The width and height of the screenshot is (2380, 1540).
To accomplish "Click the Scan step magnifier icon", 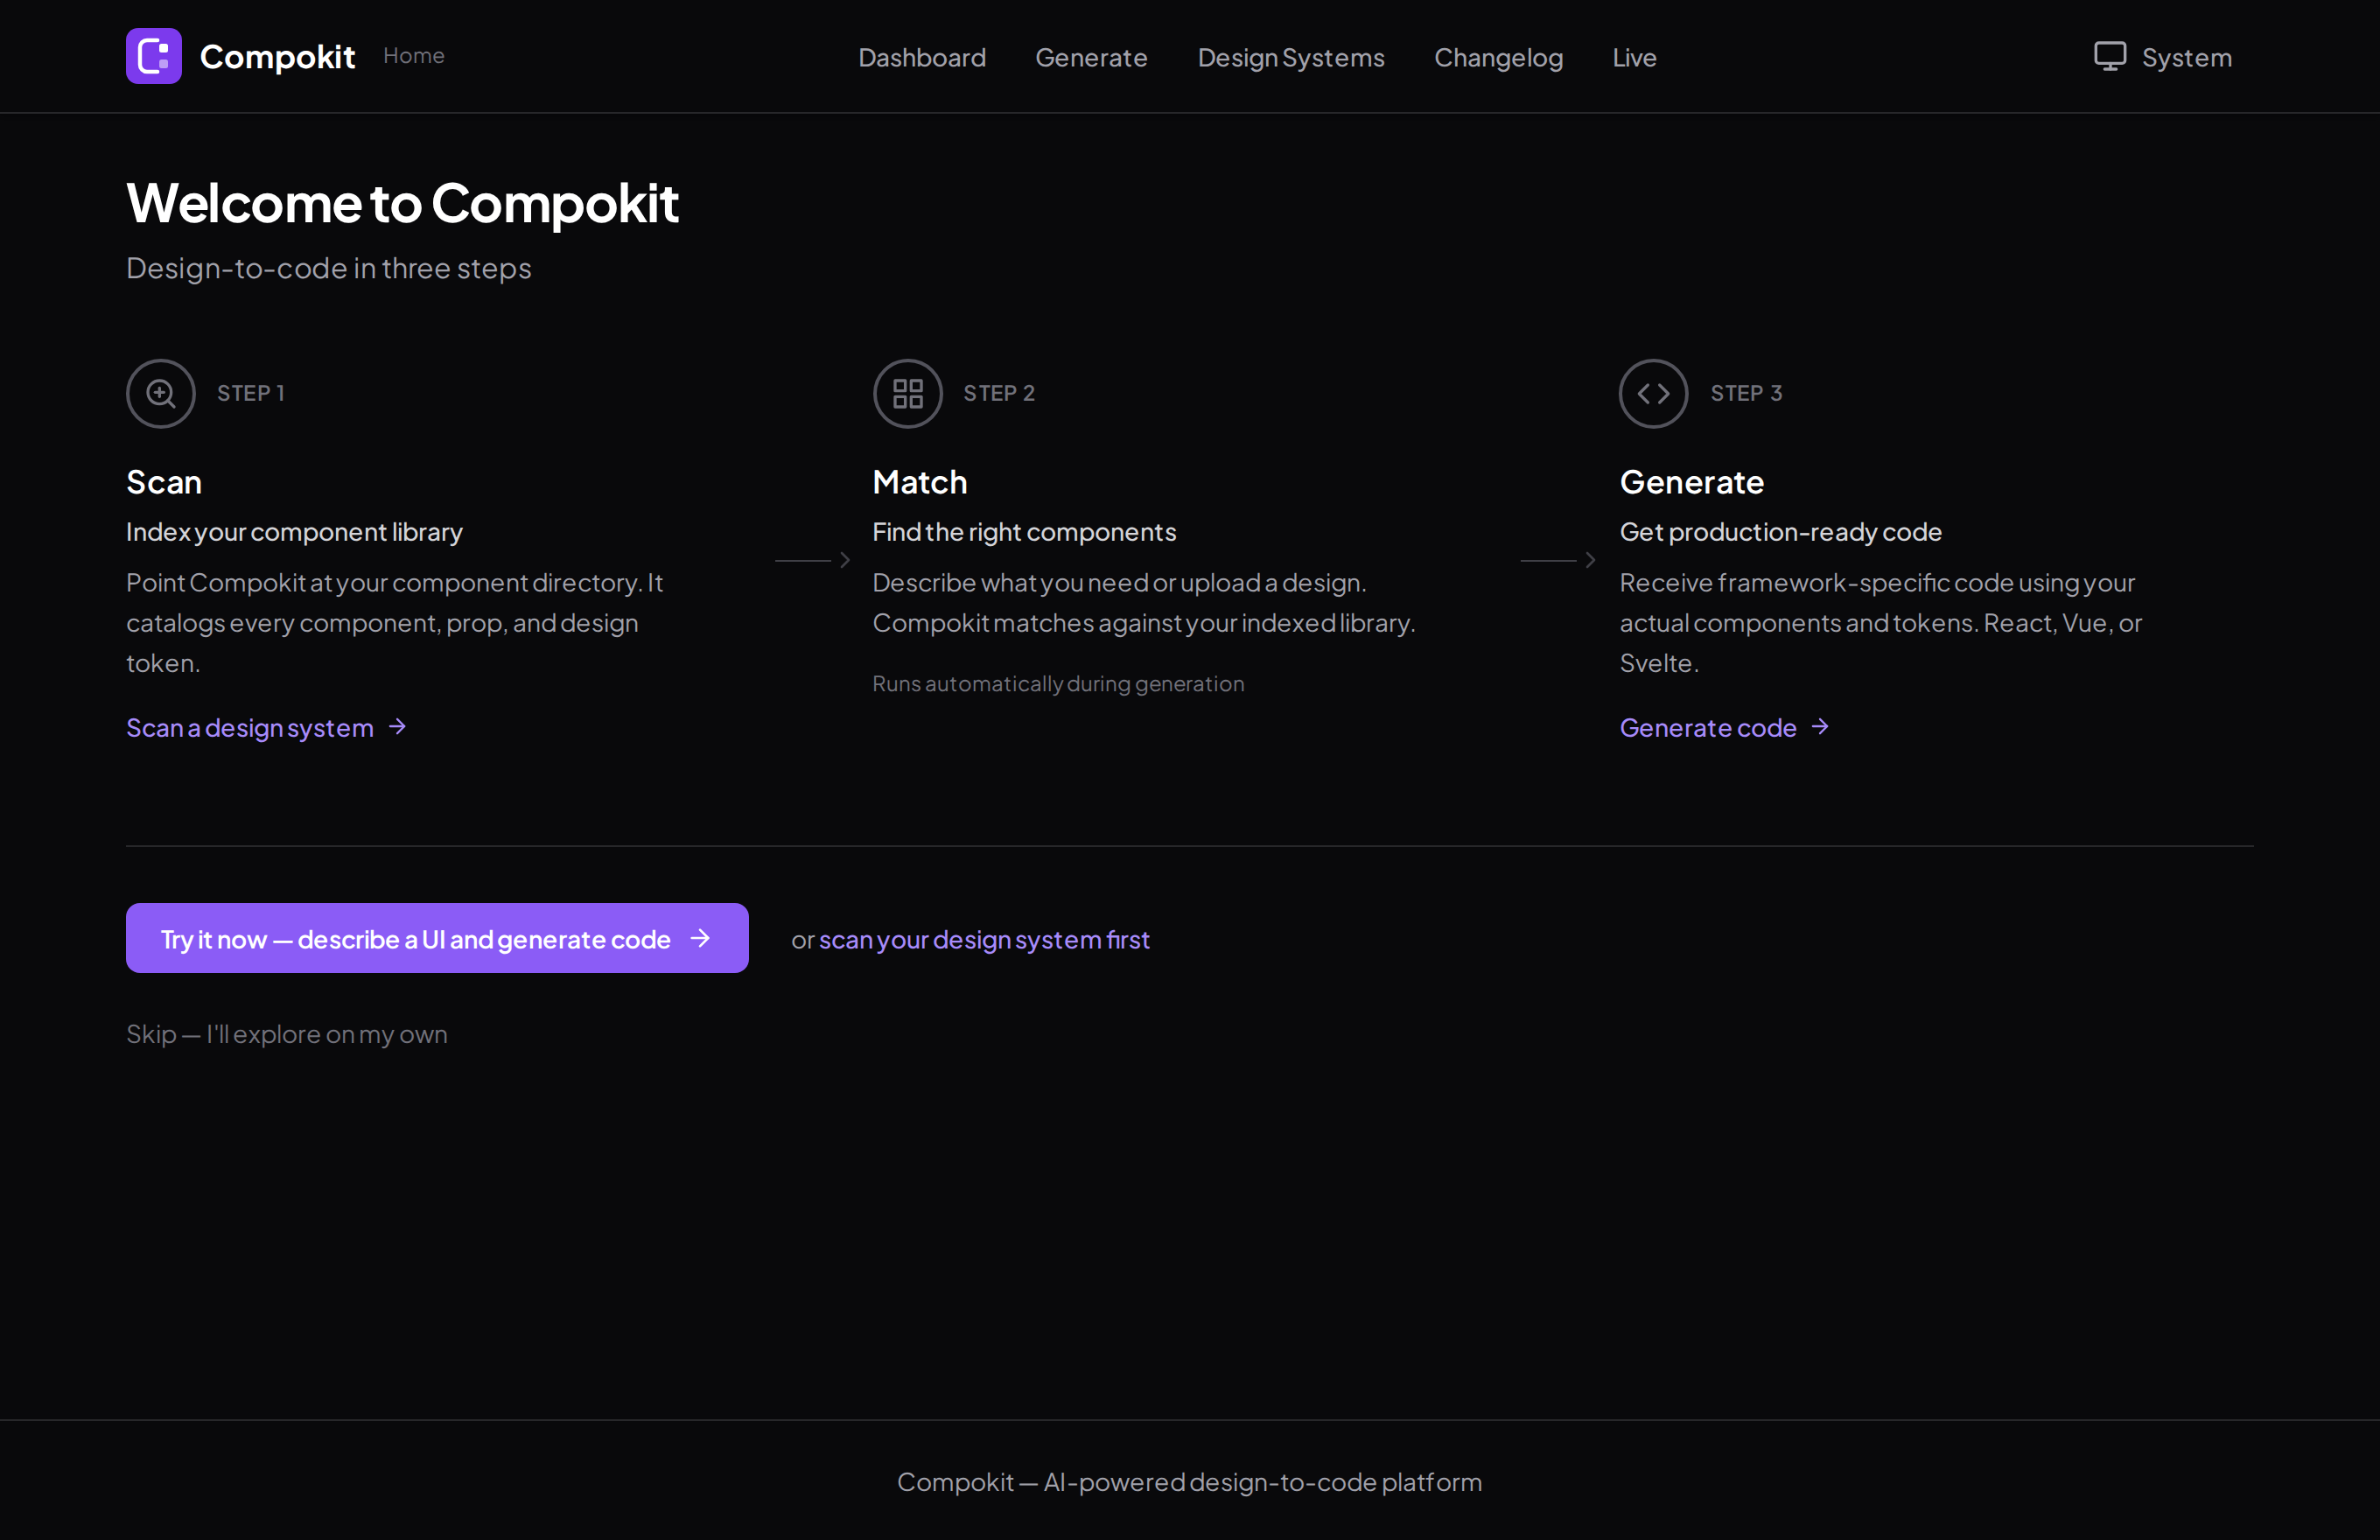I will click(x=161, y=393).
